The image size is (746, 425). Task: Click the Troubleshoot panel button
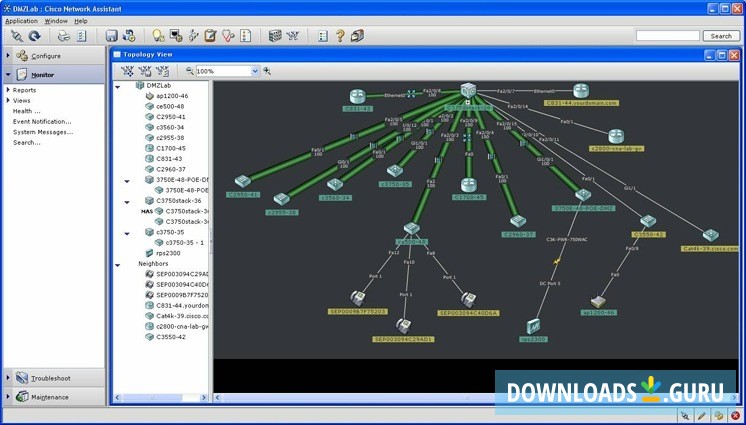click(x=54, y=378)
